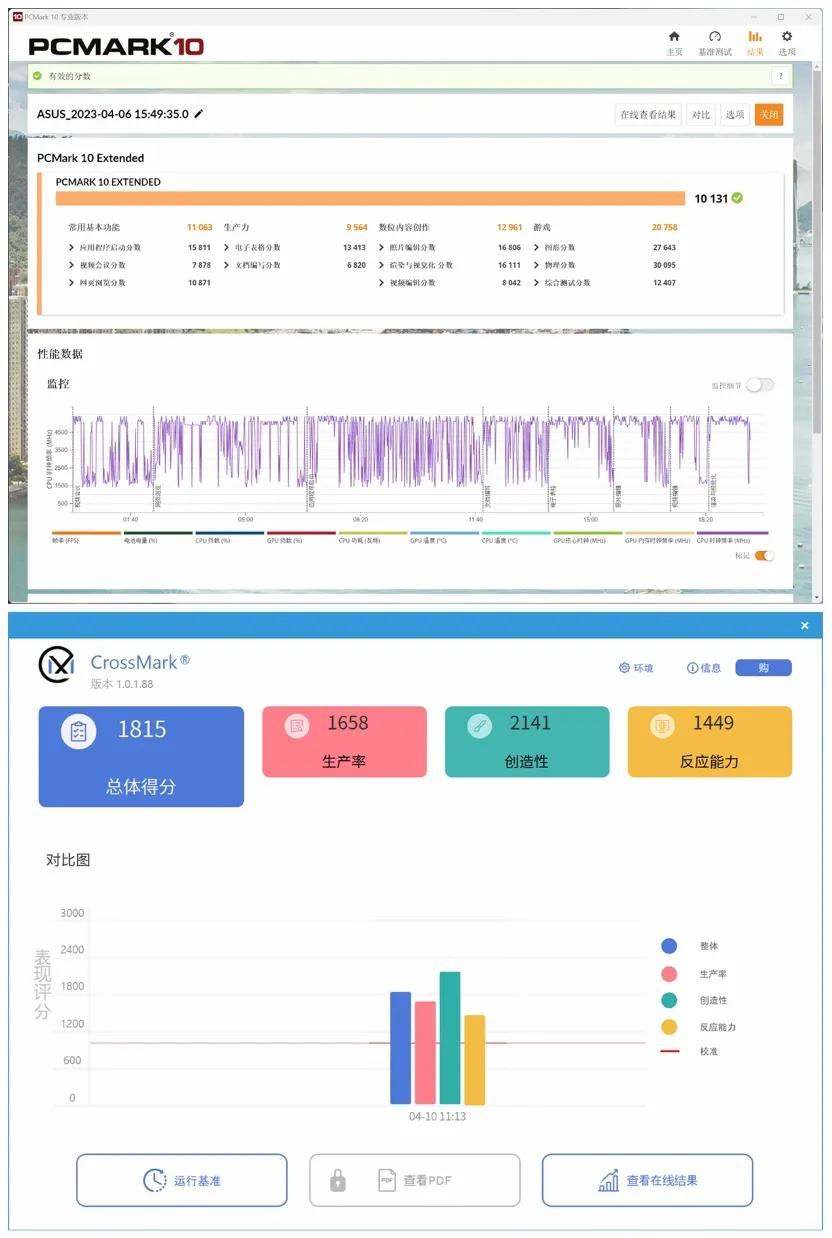Click the CrossMark logo icon

coord(57,665)
